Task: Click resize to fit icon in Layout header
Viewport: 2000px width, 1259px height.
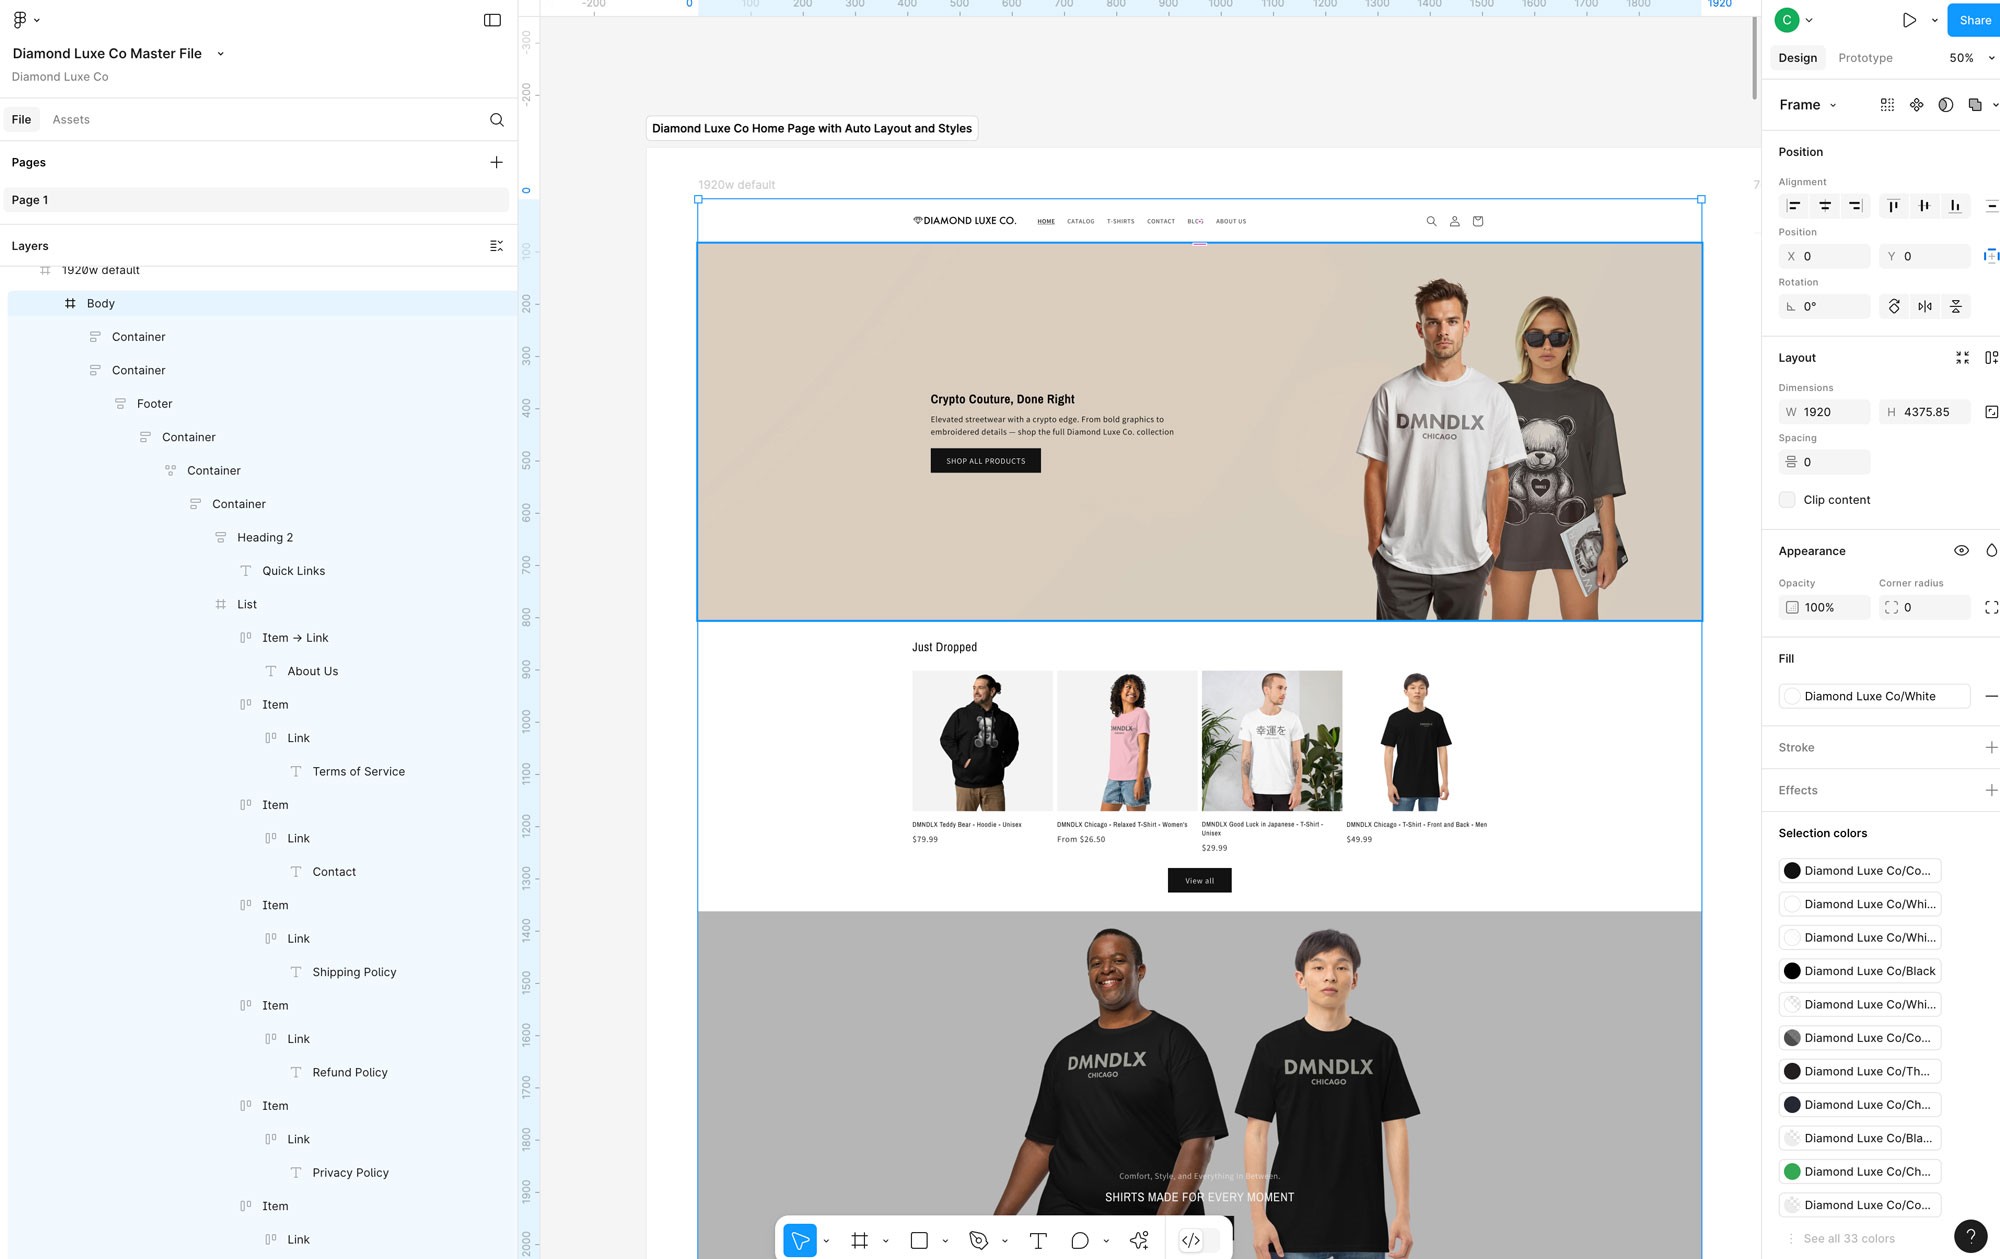Action: point(1963,358)
